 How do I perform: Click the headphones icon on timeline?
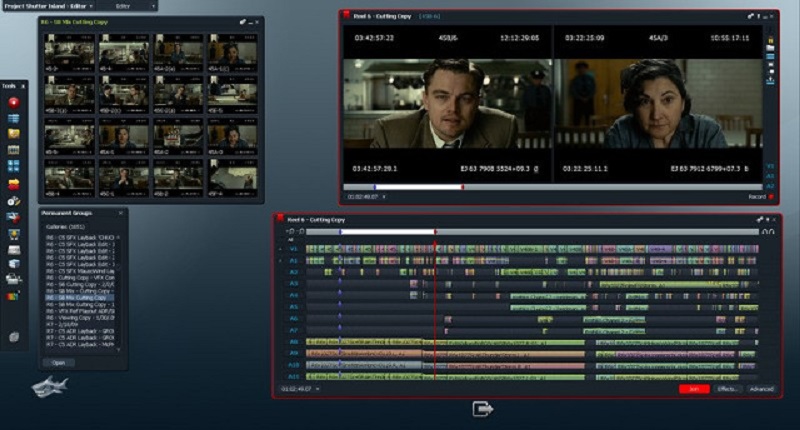pos(767,232)
